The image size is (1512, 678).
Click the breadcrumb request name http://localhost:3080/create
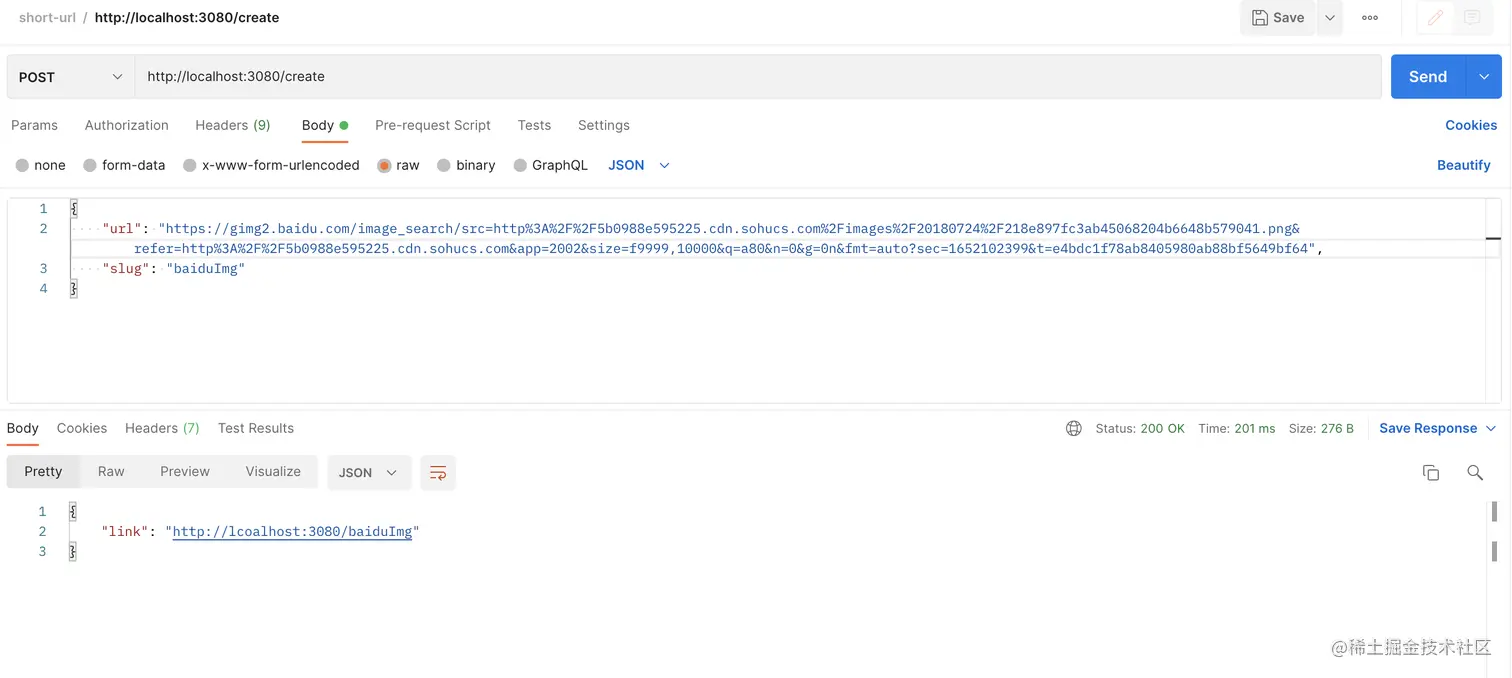pos(187,18)
